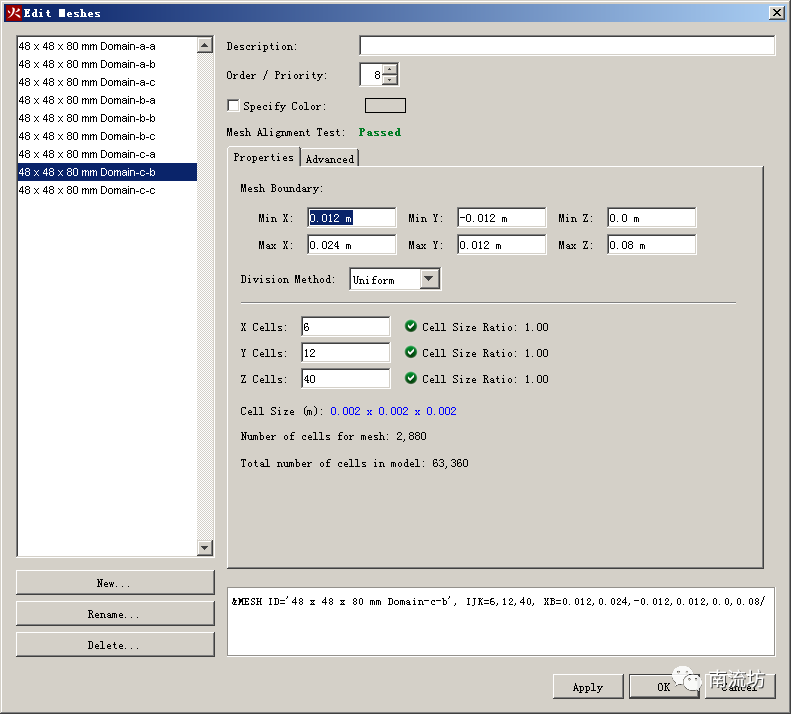Image resolution: width=791 pixels, height=714 pixels.
Task: Click the PyroSim flame icon in title bar
Action: point(13,13)
